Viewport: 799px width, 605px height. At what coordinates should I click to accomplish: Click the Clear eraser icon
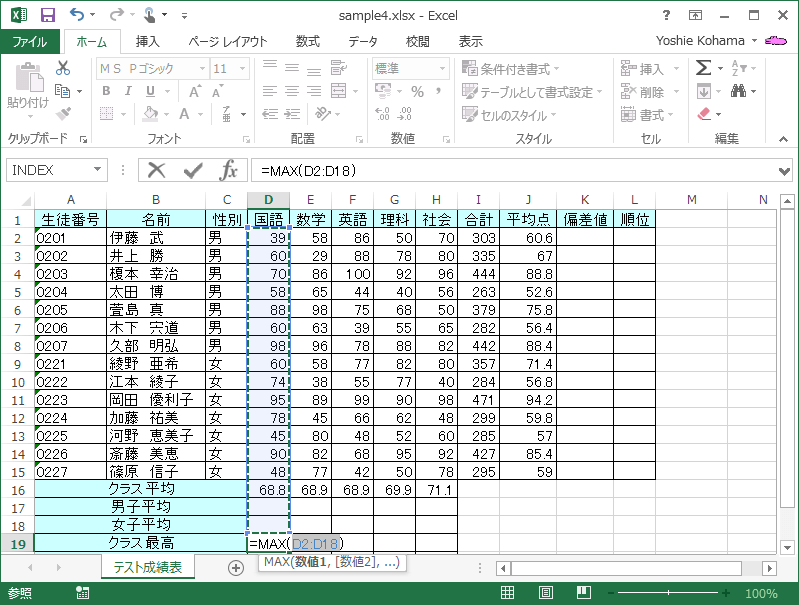[x=704, y=114]
